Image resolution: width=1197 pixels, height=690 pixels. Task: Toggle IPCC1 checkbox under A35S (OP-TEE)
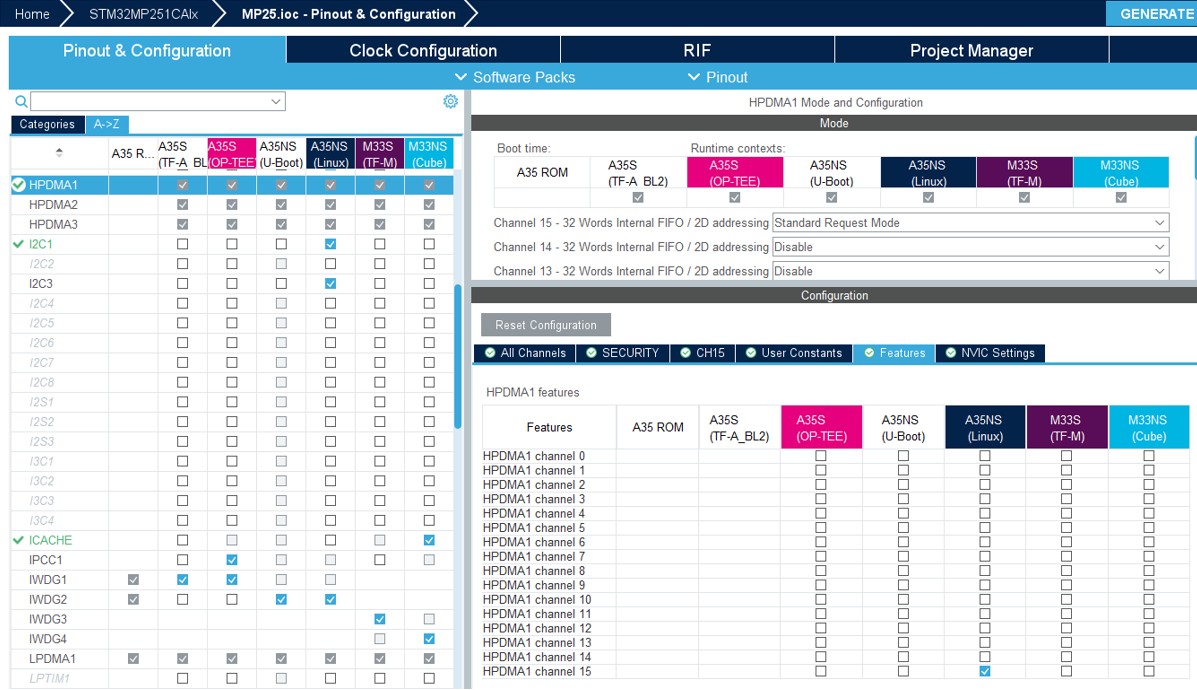[232, 560]
